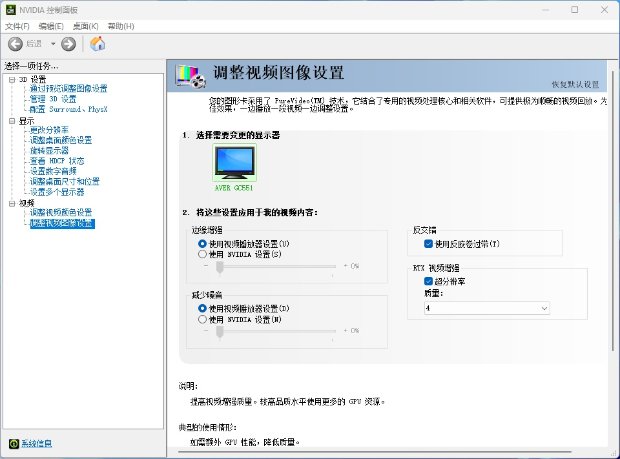This screenshot has width=620, height=459.
Task: Open 管理 3D 设置 tree item
Action: pyautogui.click(x=53, y=99)
